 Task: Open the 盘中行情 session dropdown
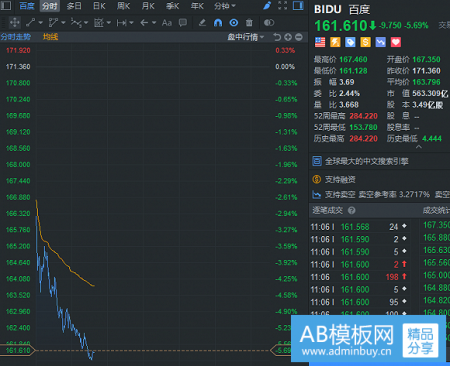pyautogui.click(x=246, y=37)
